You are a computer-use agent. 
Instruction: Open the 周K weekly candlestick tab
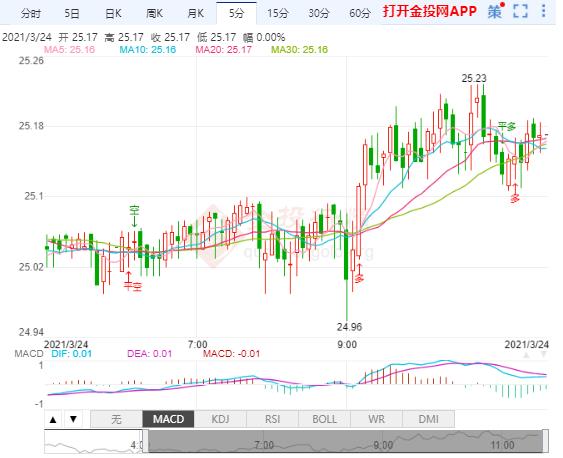coord(154,13)
